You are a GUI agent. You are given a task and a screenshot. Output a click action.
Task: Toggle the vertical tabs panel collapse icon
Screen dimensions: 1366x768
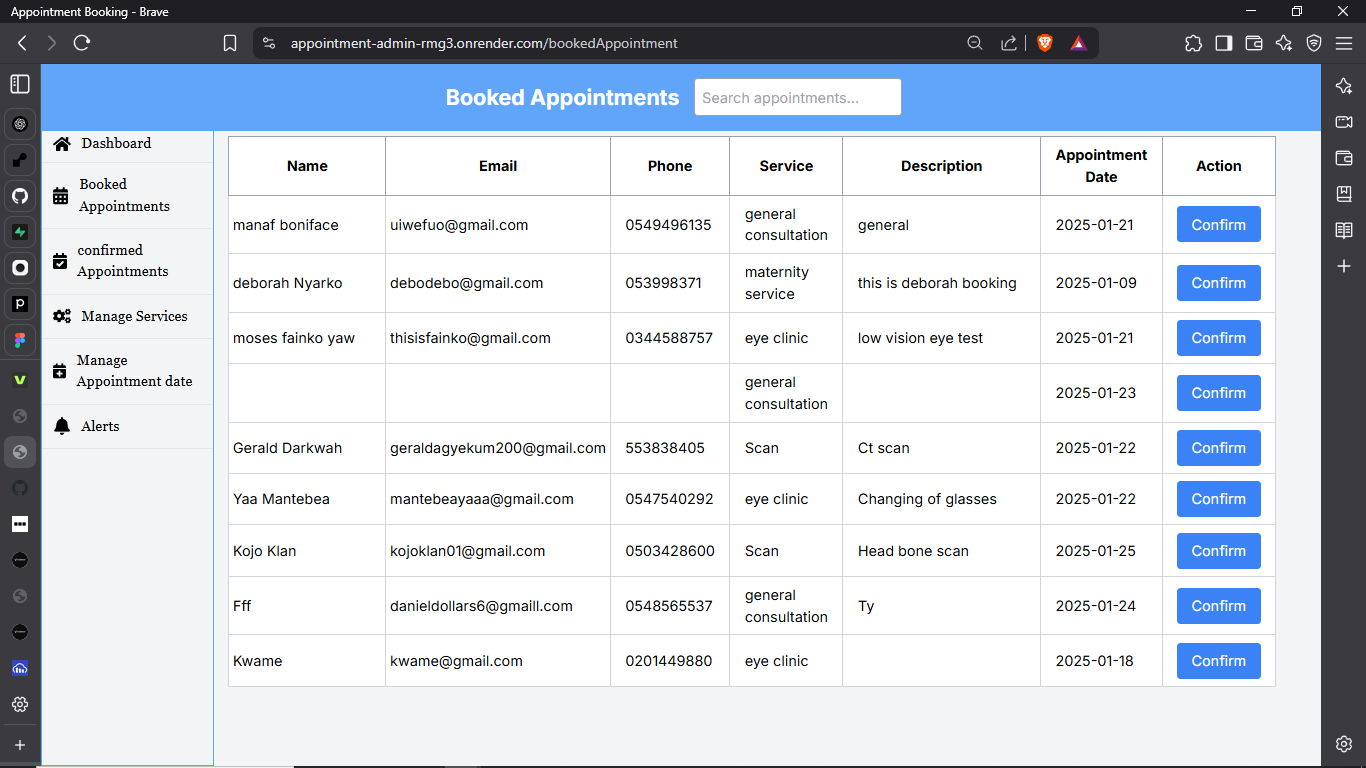pyautogui.click(x=19, y=84)
